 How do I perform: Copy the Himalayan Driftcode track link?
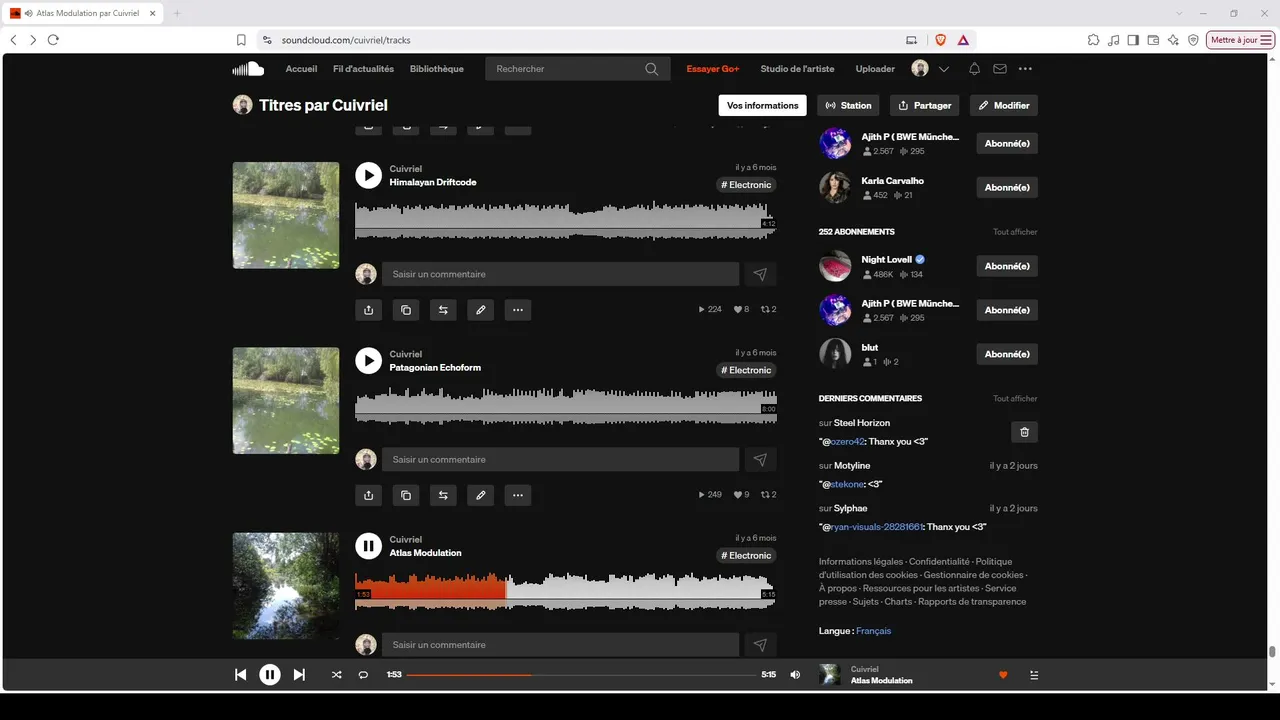(406, 310)
